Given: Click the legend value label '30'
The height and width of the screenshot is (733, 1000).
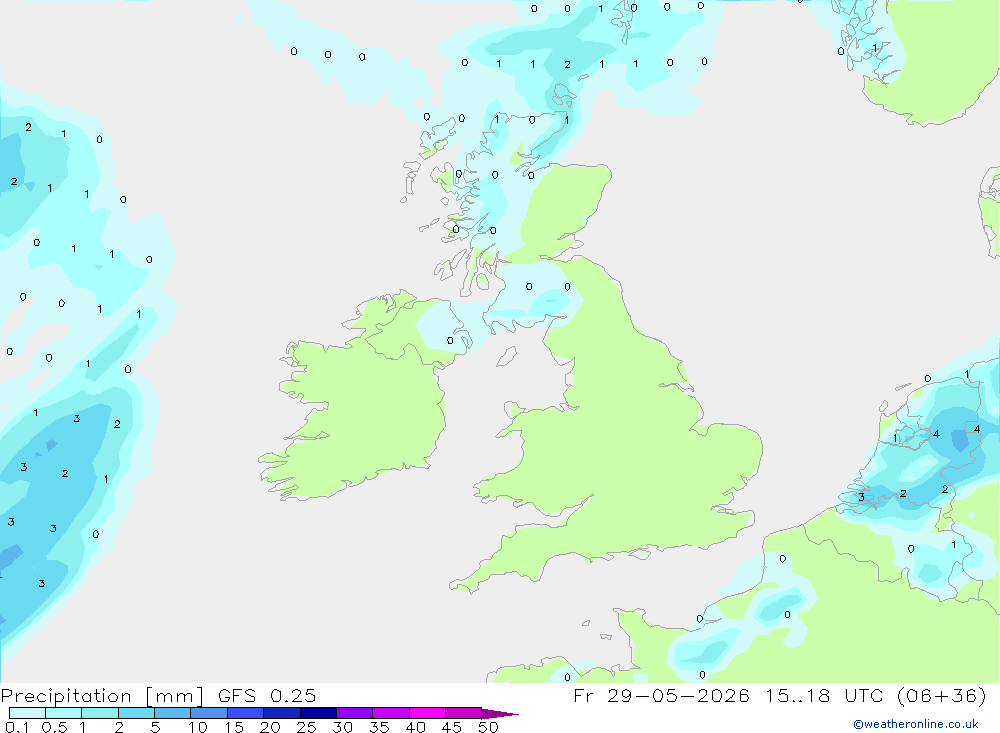Looking at the screenshot, I should [x=342, y=727].
